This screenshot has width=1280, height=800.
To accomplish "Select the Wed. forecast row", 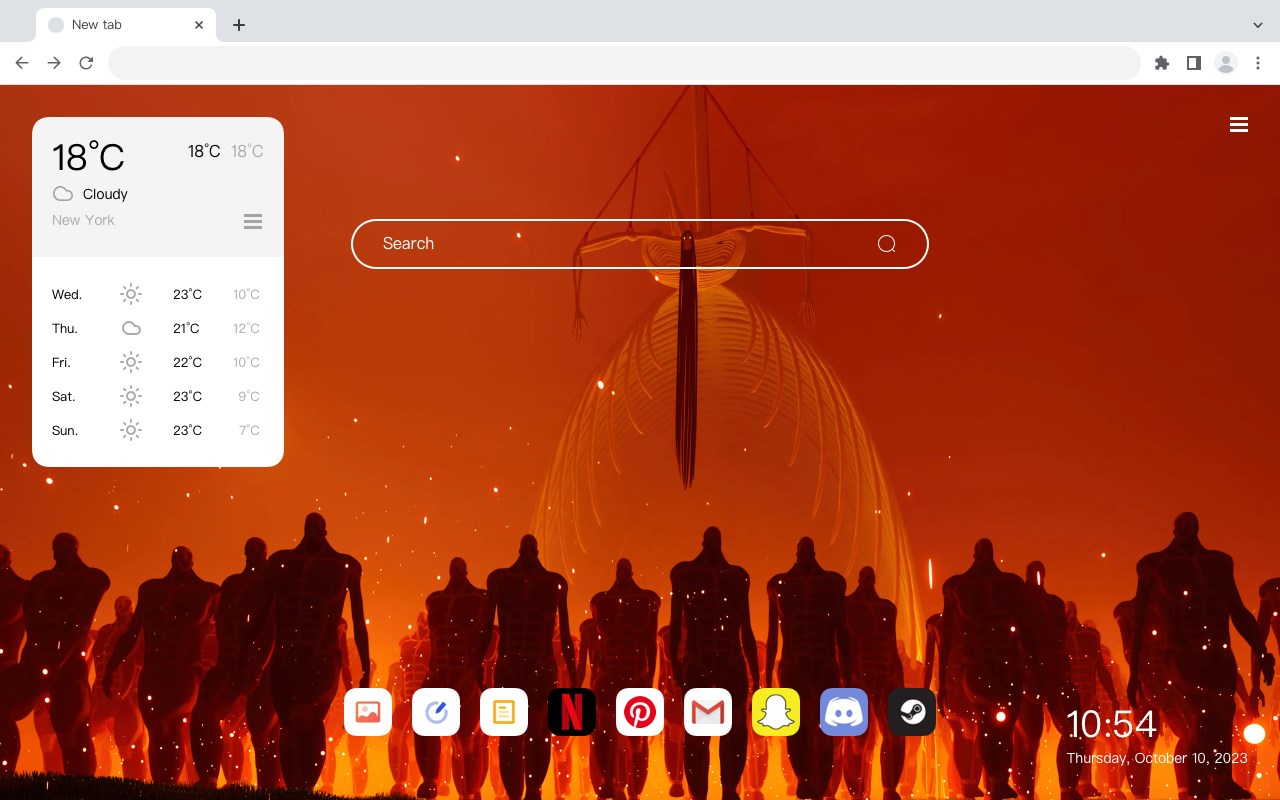I will (157, 294).
